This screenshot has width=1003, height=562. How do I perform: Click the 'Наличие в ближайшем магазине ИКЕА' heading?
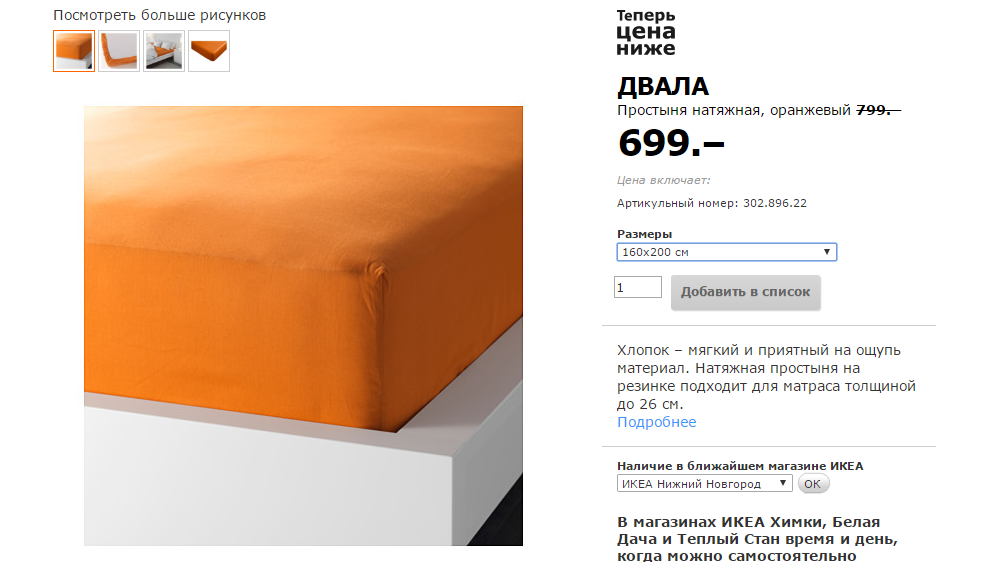point(740,466)
